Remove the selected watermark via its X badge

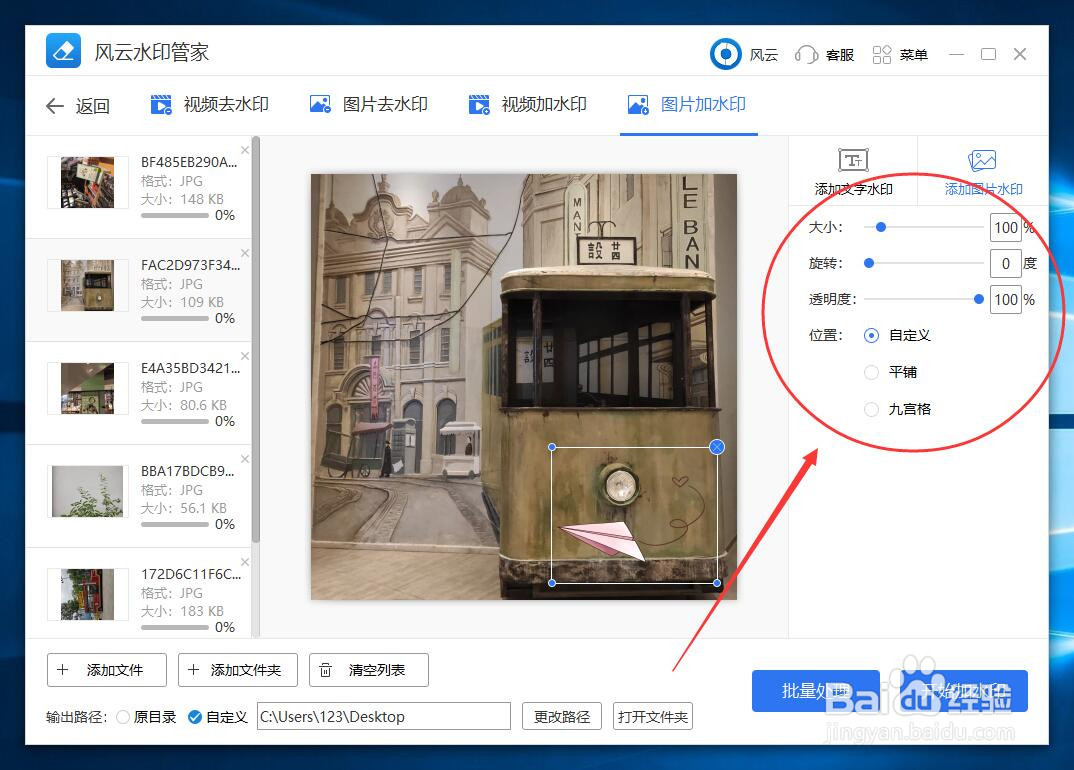[x=716, y=447]
